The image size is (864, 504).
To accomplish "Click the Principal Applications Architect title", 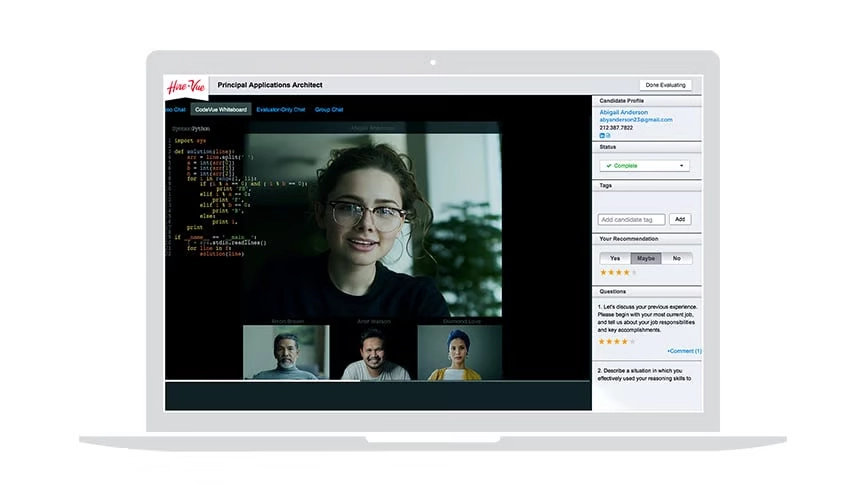I will click(270, 85).
